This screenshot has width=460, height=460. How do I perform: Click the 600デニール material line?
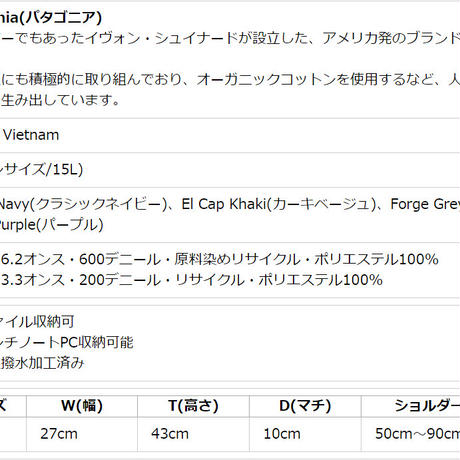(220, 259)
